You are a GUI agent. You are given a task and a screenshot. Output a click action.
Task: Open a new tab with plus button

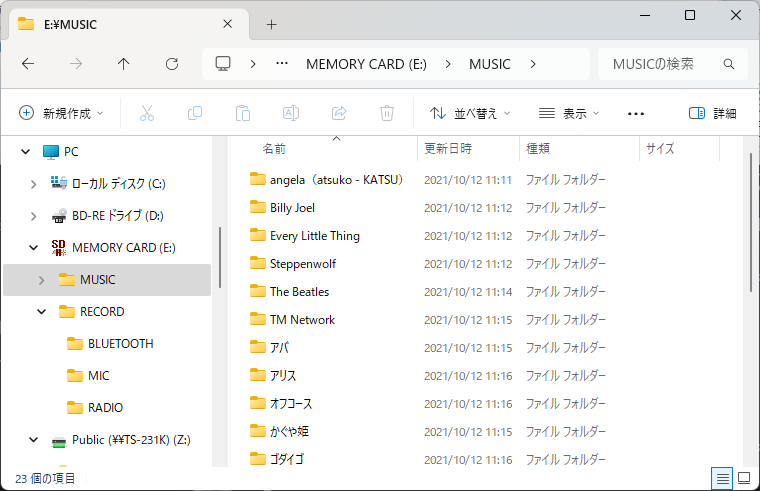tap(271, 25)
